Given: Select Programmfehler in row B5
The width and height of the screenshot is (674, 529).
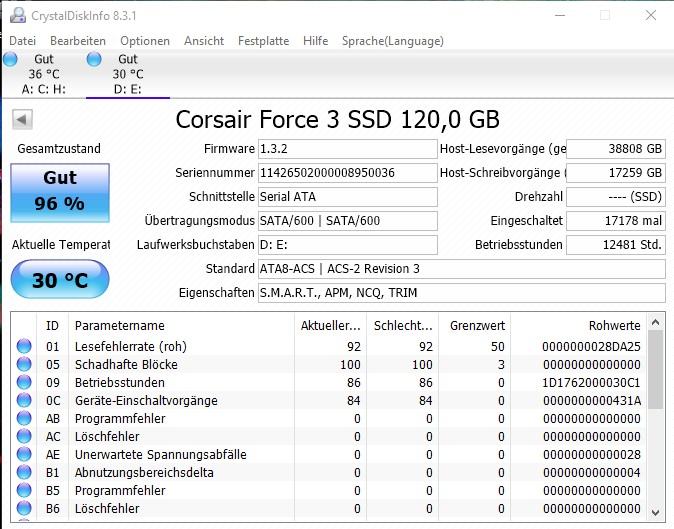Looking at the screenshot, I should coord(120,491).
